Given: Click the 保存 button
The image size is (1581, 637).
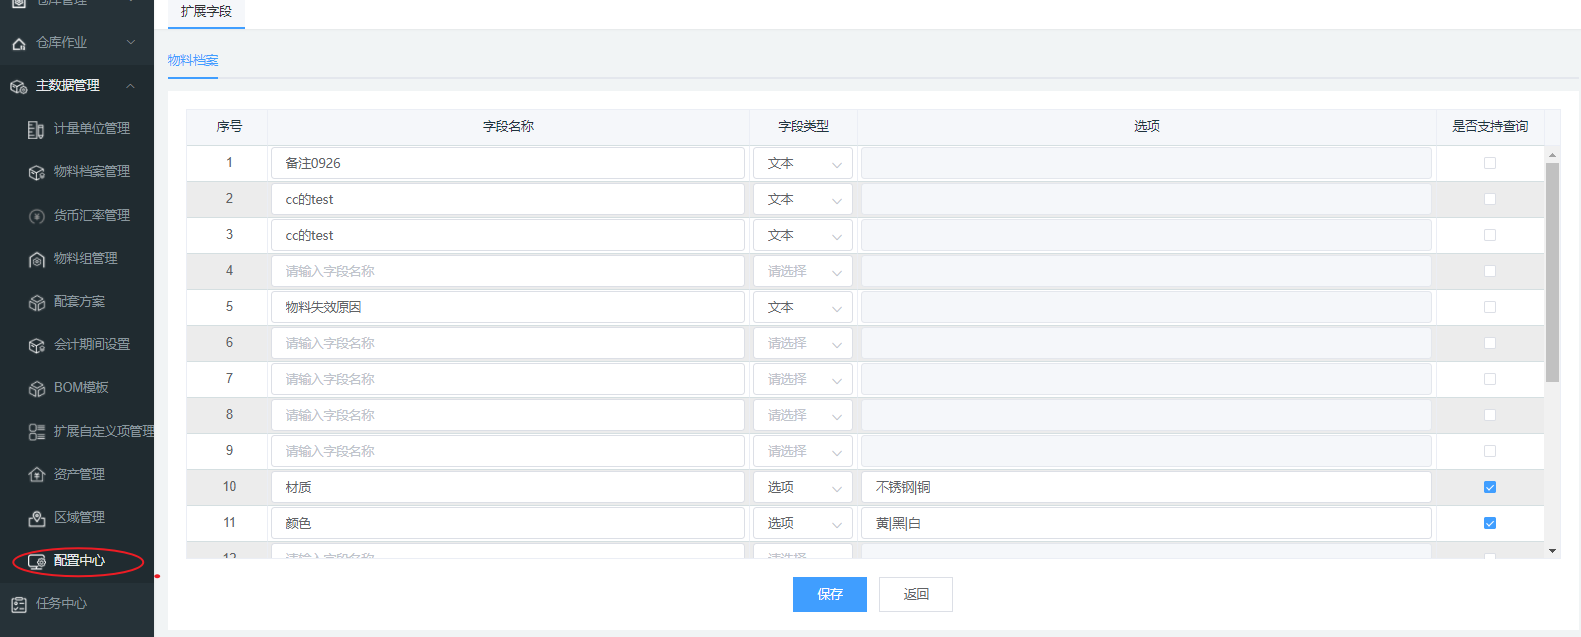Looking at the screenshot, I should (x=829, y=594).
